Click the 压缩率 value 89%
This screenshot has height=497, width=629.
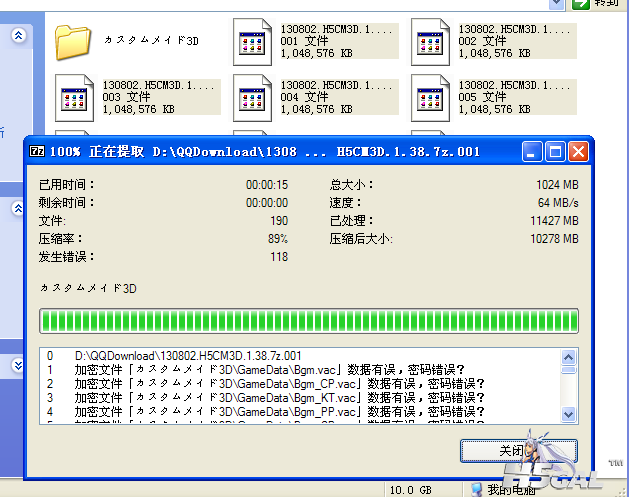coord(278,239)
